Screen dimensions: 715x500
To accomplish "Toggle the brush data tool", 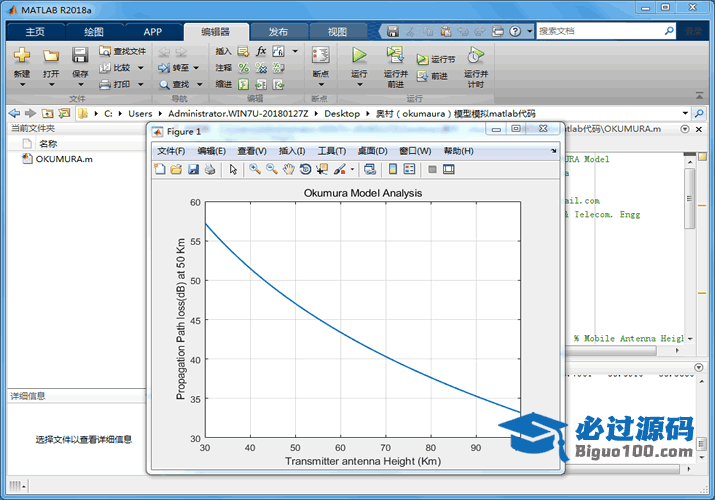I will click(339, 170).
